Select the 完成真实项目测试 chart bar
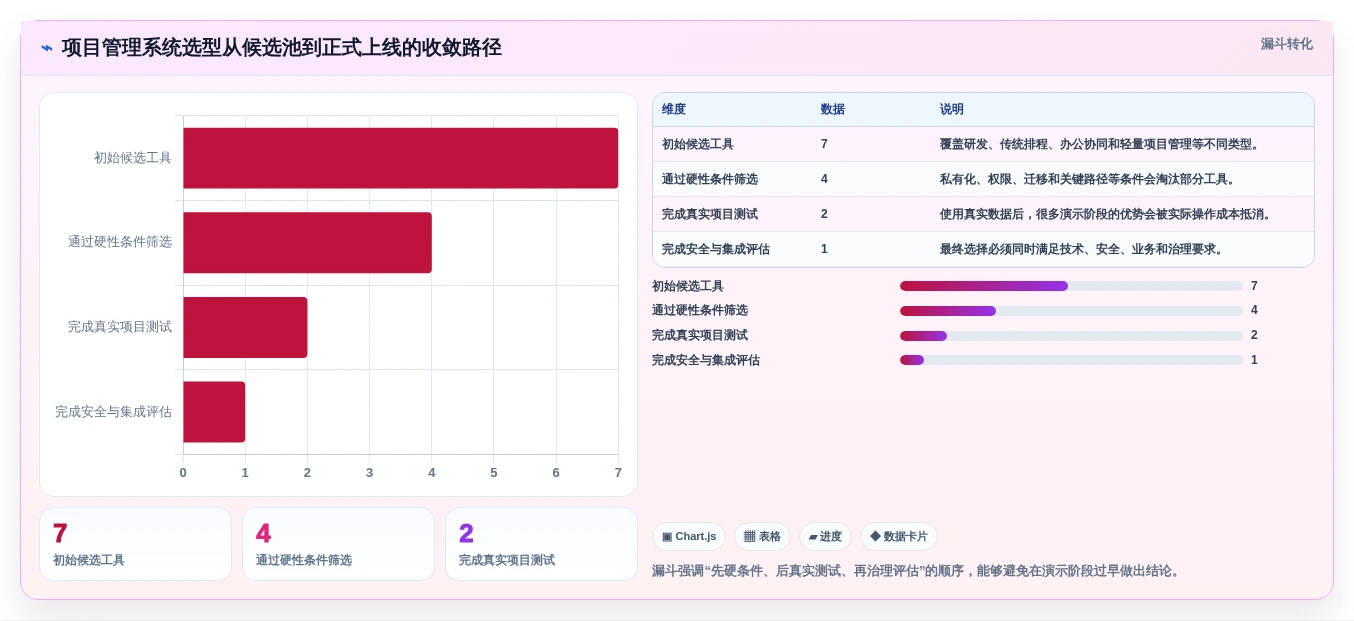The image size is (1354, 621). point(245,327)
